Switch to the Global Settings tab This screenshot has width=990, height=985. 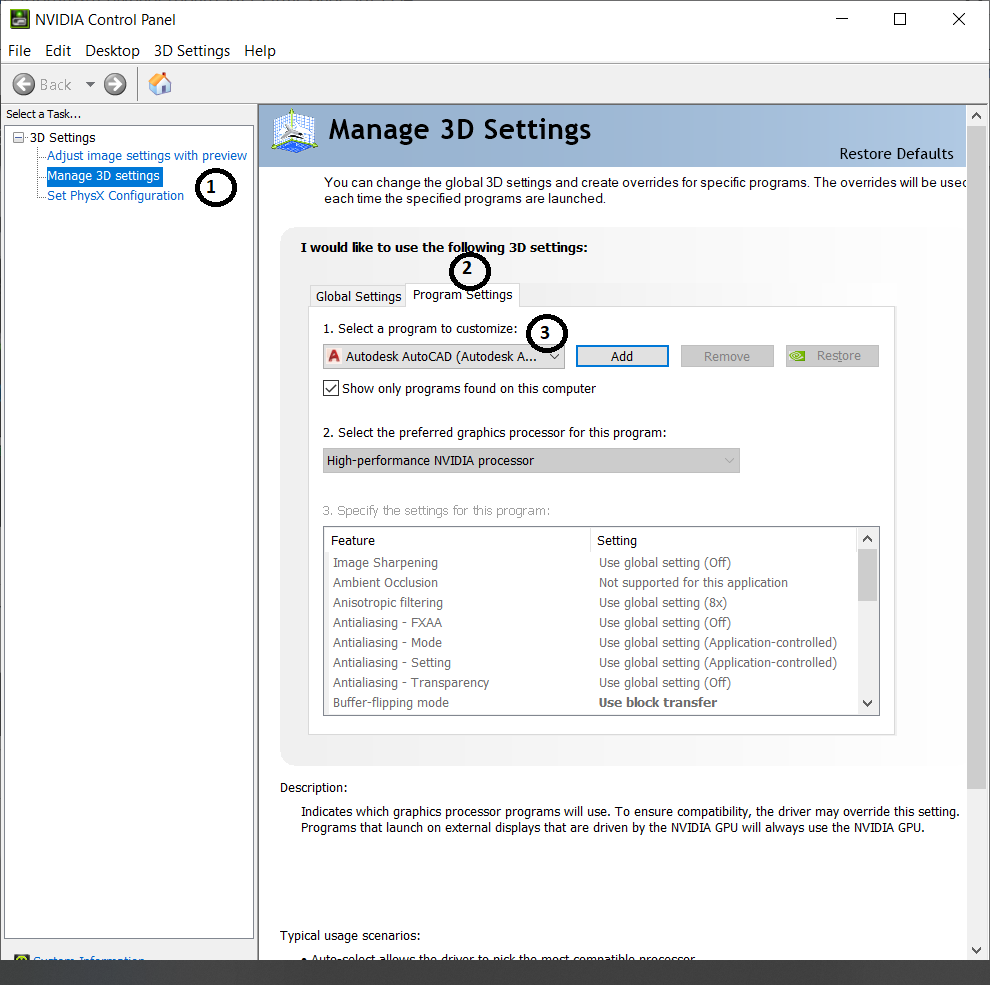(x=358, y=296)
